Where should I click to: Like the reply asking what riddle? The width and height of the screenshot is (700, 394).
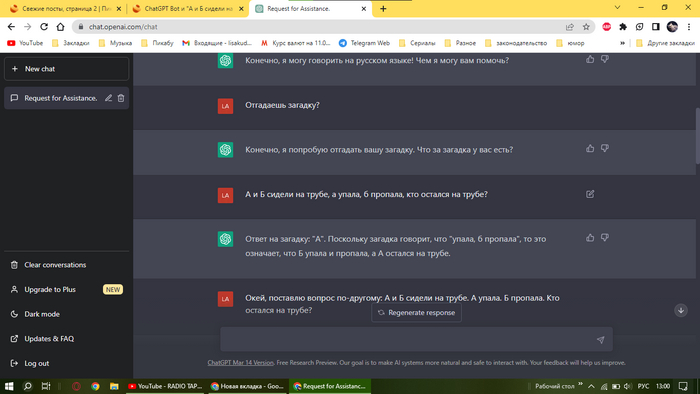pyautogui.click(x=590, y=148)
